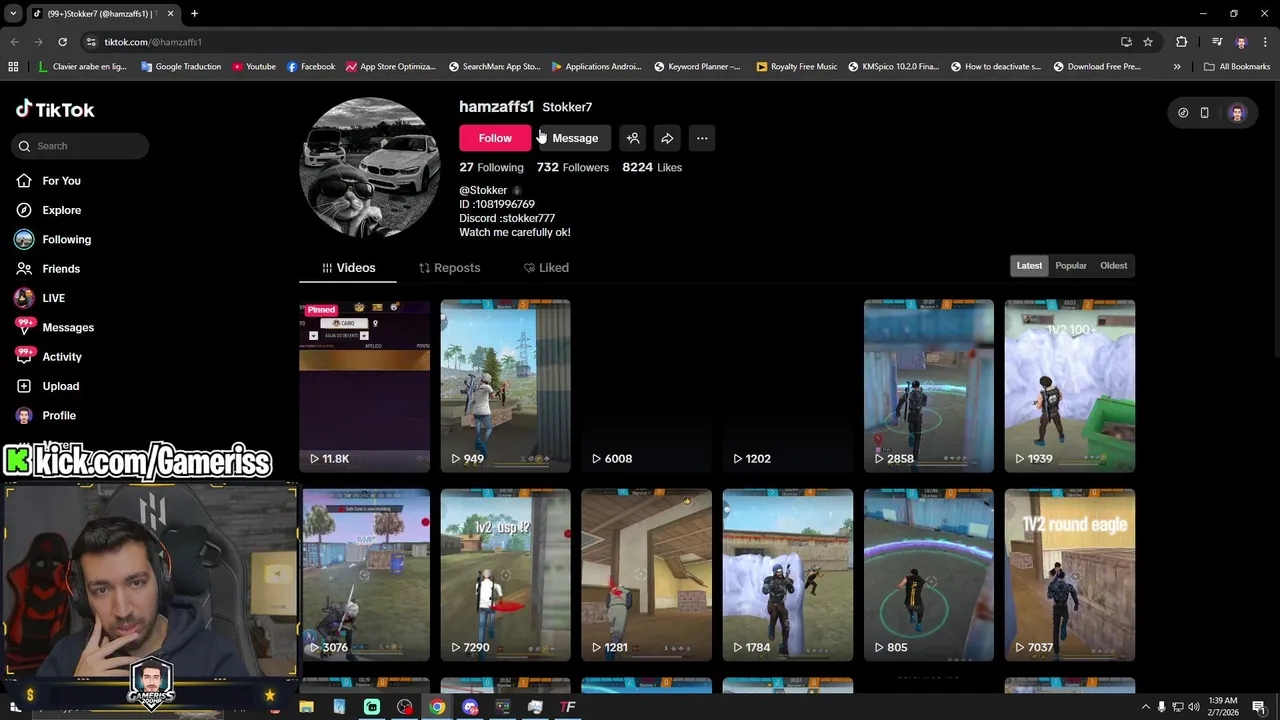Open the Facebook bookmark
This screenshot has height=720, width=1280.
point(311,67)
